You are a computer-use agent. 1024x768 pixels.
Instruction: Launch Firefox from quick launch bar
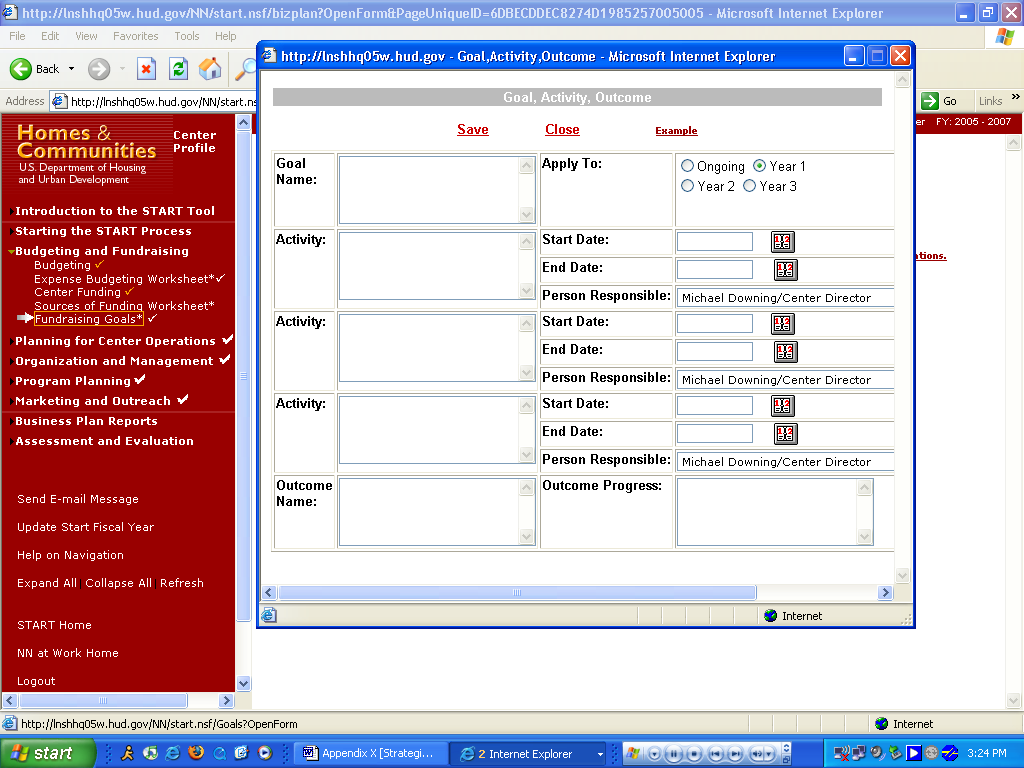point(196,753)
